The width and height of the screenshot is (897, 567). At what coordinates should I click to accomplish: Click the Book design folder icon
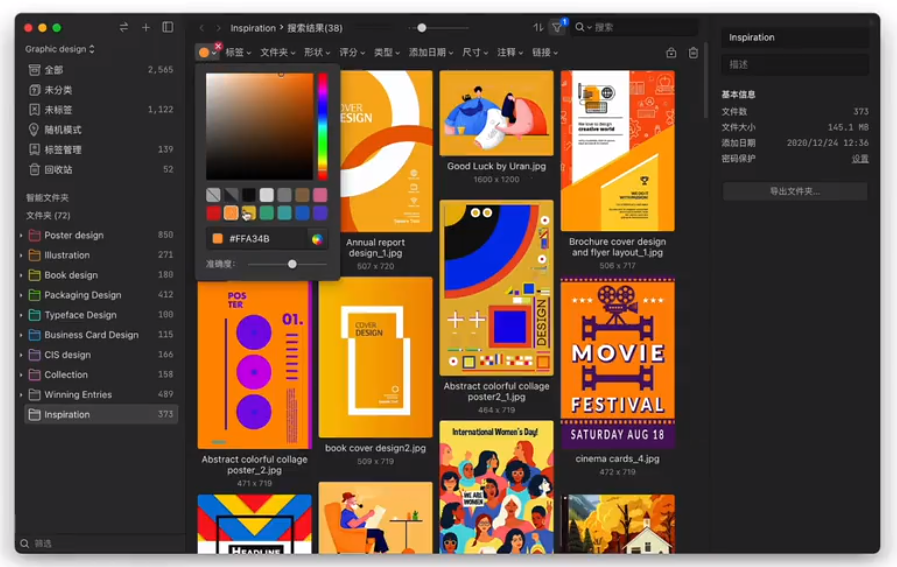(x=34, y=275)
